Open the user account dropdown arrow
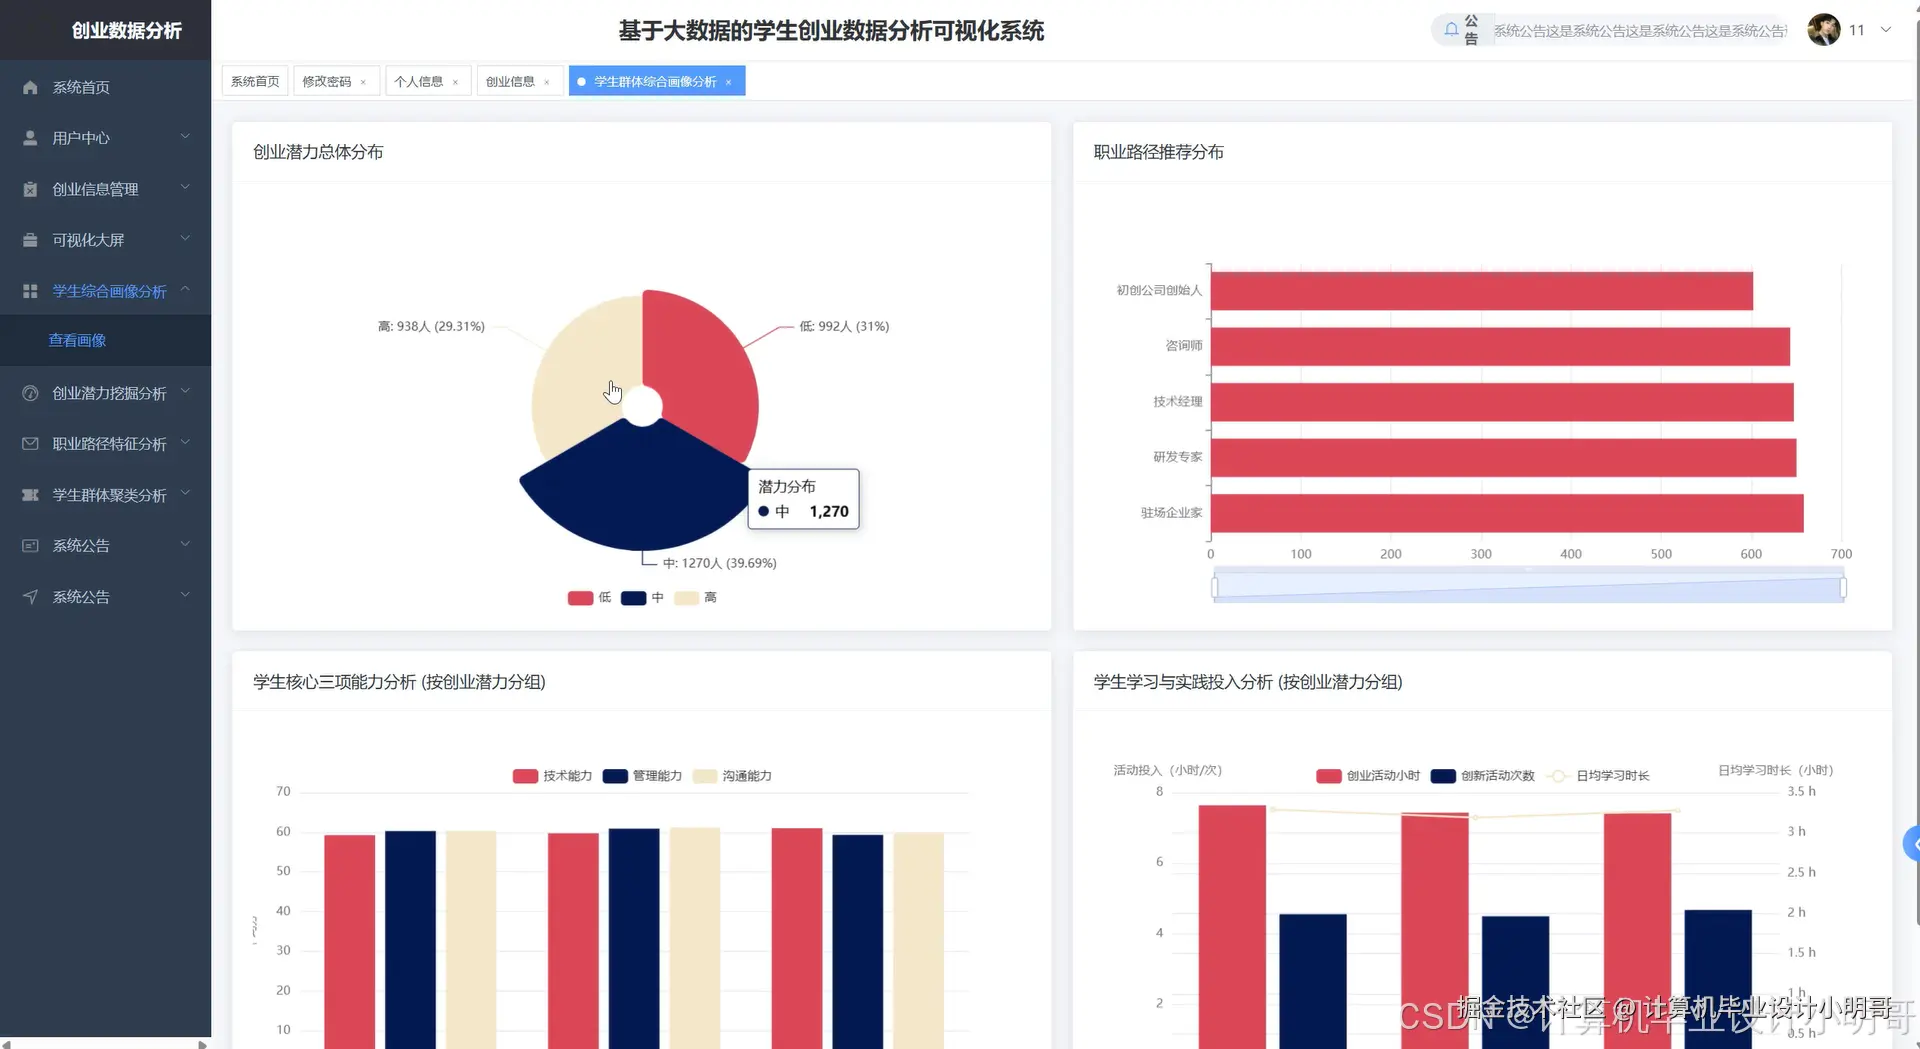 click(x=1886, y=30)
